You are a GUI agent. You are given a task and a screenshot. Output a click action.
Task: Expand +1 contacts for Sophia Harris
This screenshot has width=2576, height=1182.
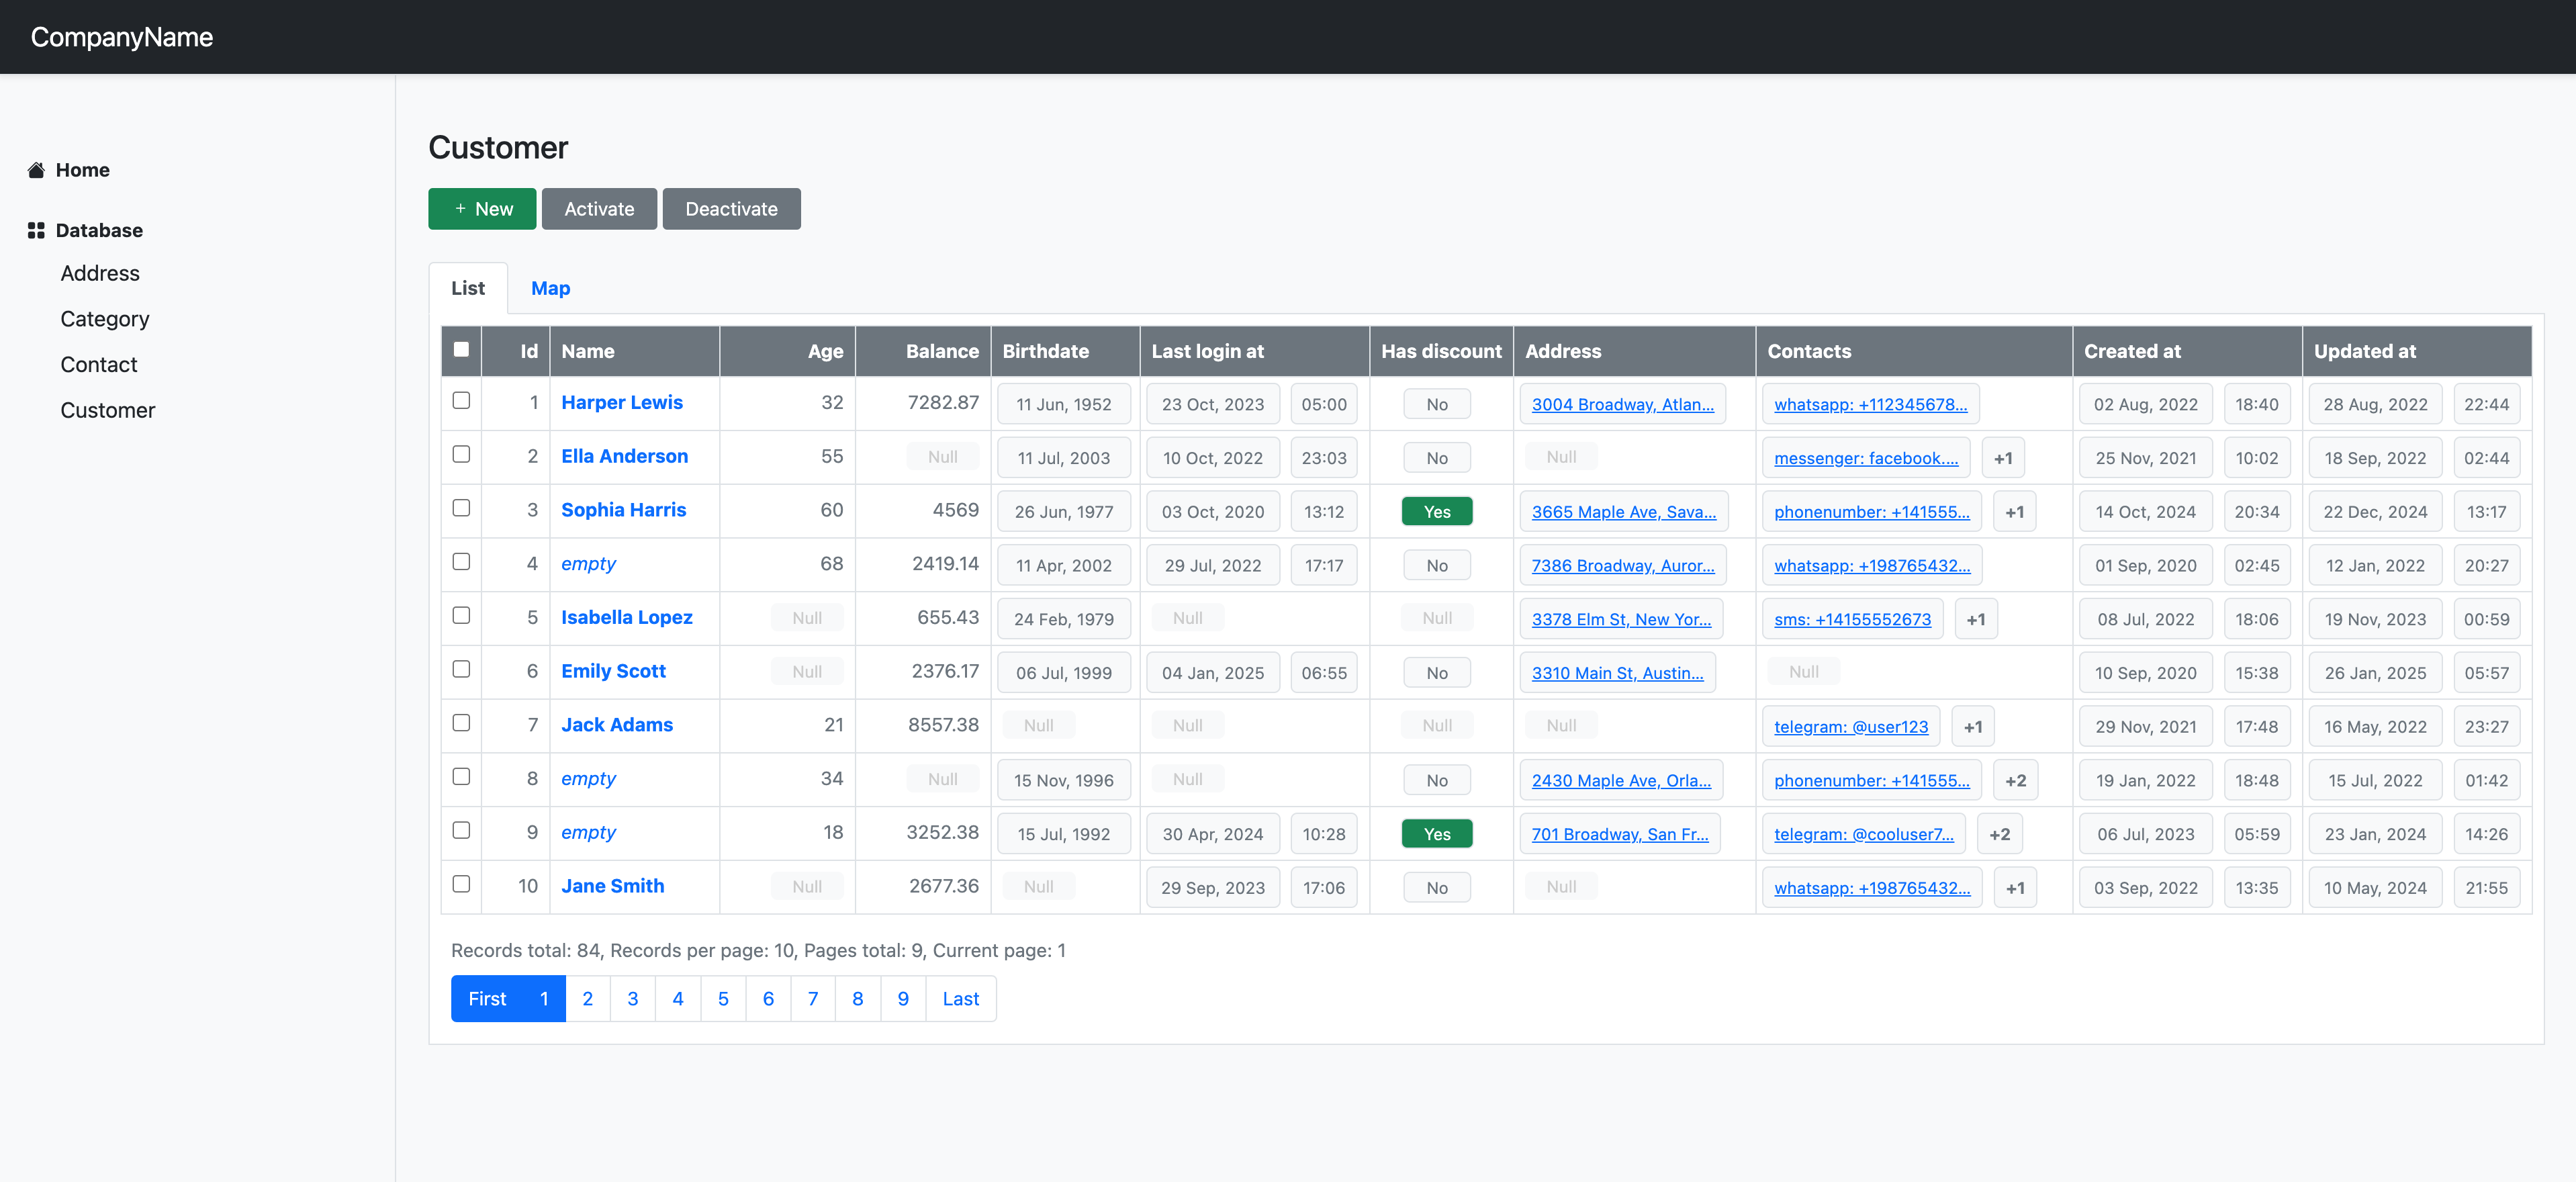(2015, 512)
